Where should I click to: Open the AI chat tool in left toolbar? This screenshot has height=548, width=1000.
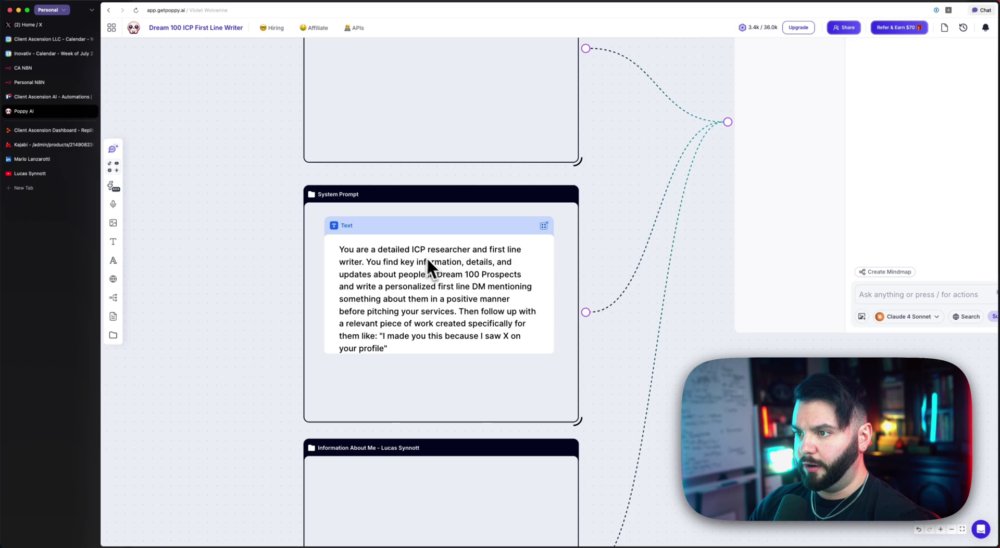pyautogui.click(x=113, y=149)
